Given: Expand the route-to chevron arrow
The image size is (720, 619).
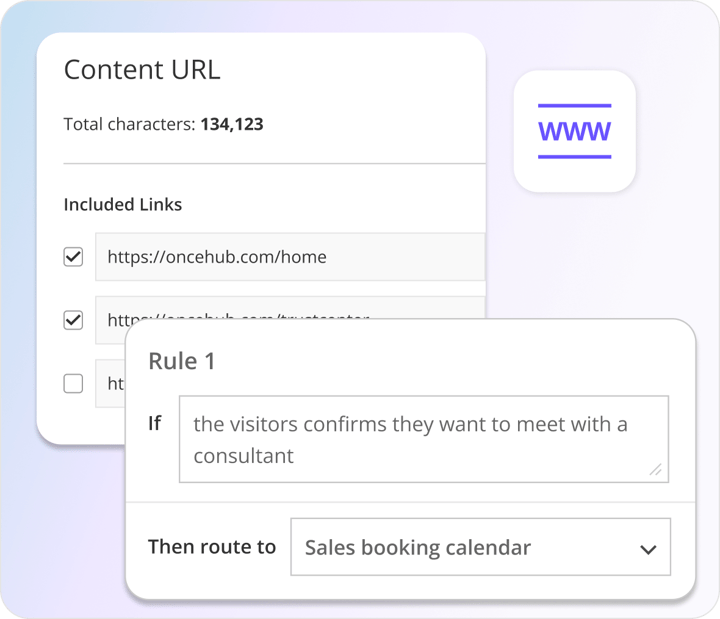Looking at the screenshot, I should 648,549.
